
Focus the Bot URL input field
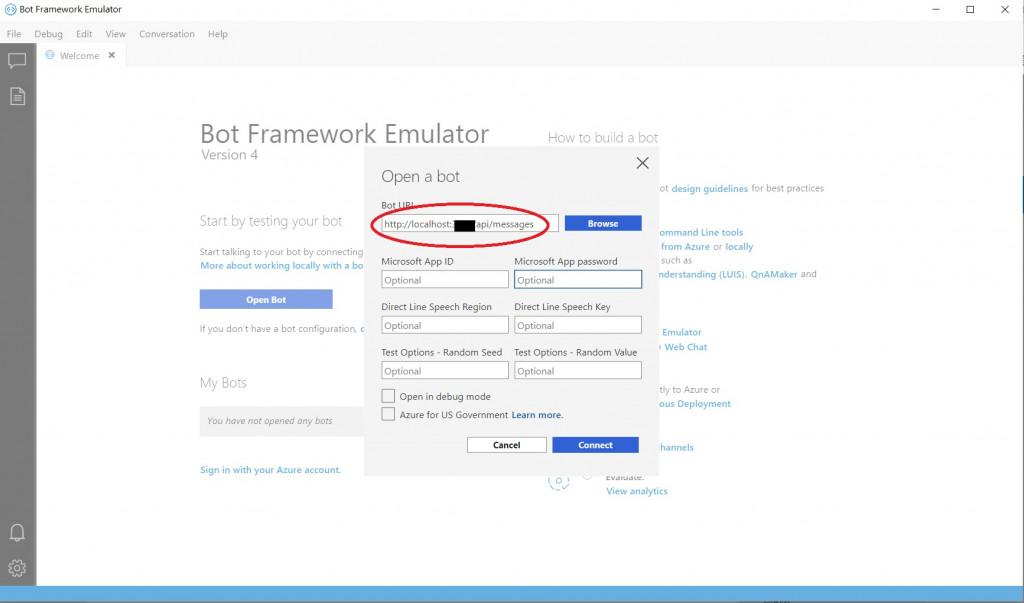(470, 223)
